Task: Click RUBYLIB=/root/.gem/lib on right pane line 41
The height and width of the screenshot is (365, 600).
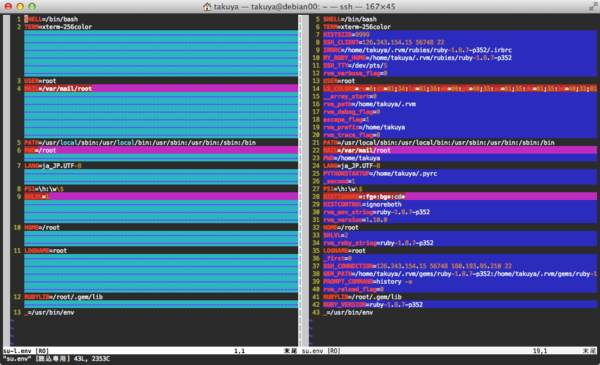Action: point(362,297)
